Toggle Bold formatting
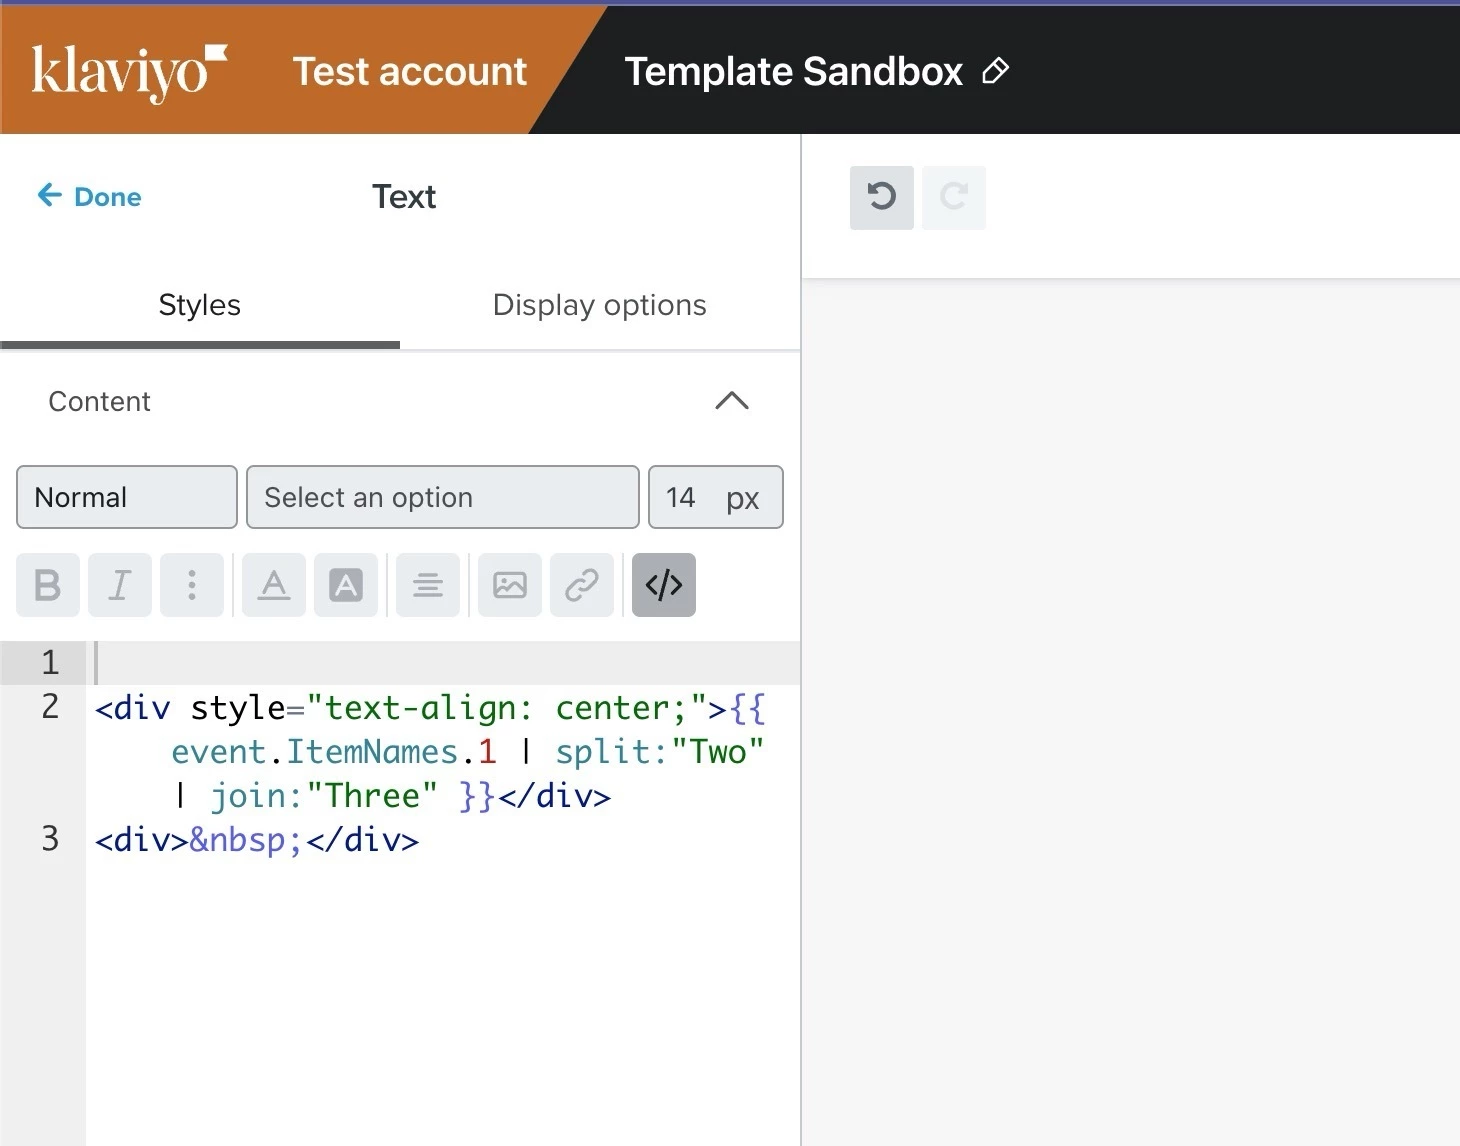The width and height of the screenshot is (1460, 1146). click(x=48, y=585)
